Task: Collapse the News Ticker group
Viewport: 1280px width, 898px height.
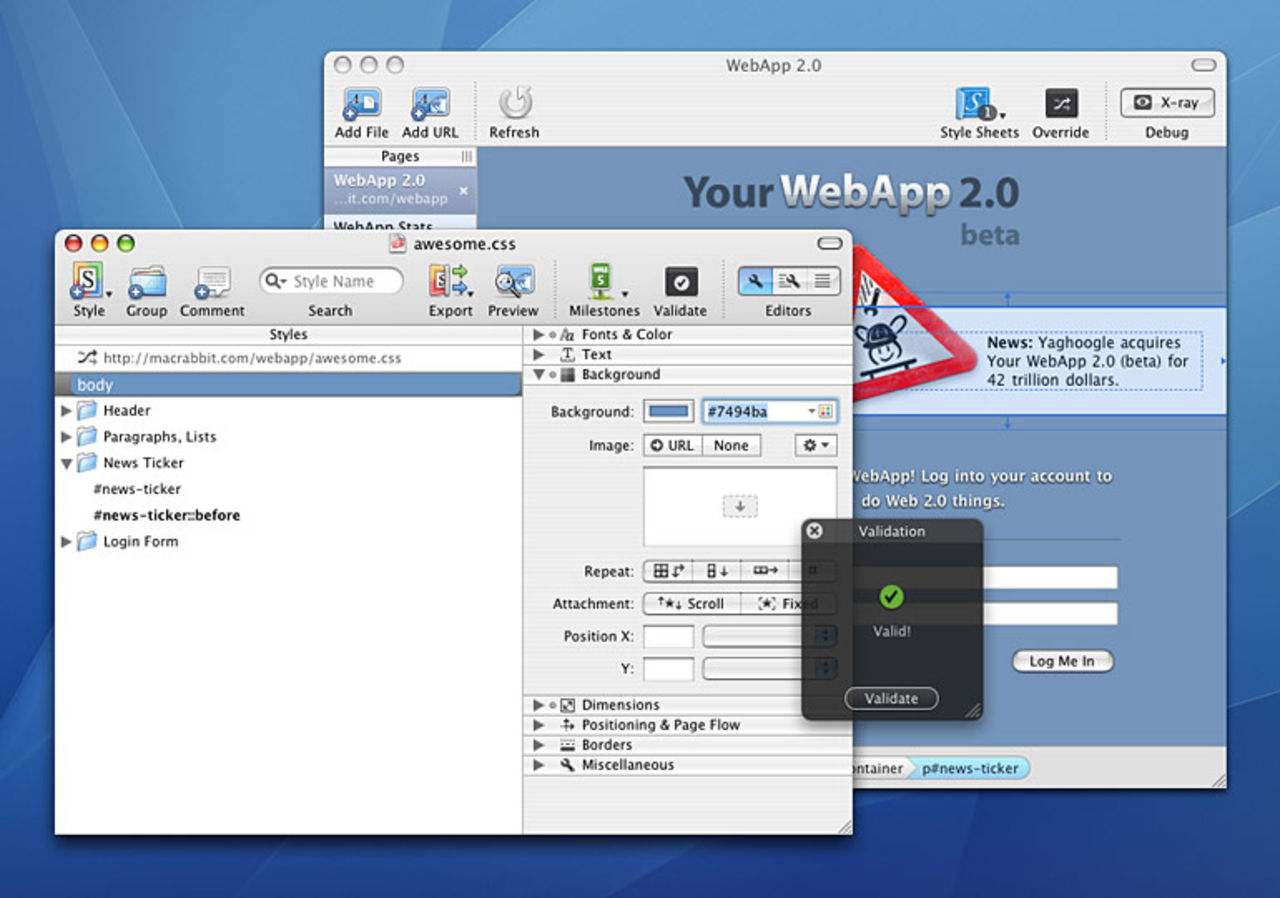Action: [67, 463]
